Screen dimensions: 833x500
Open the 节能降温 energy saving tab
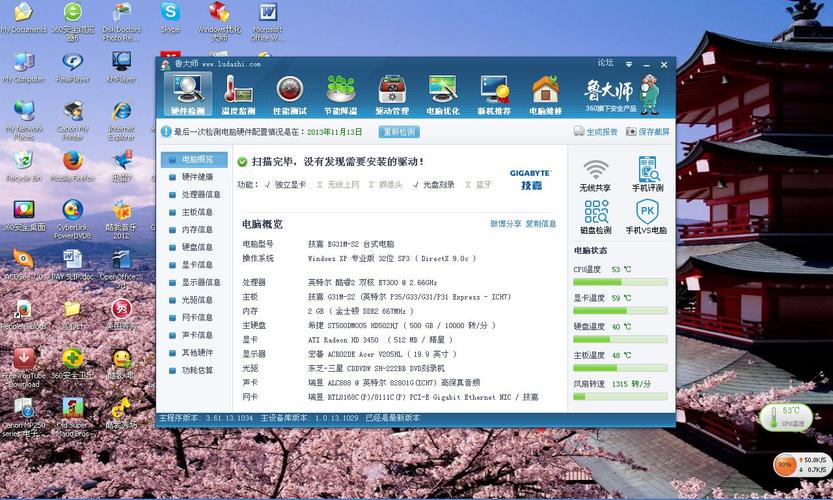[341, 95]
